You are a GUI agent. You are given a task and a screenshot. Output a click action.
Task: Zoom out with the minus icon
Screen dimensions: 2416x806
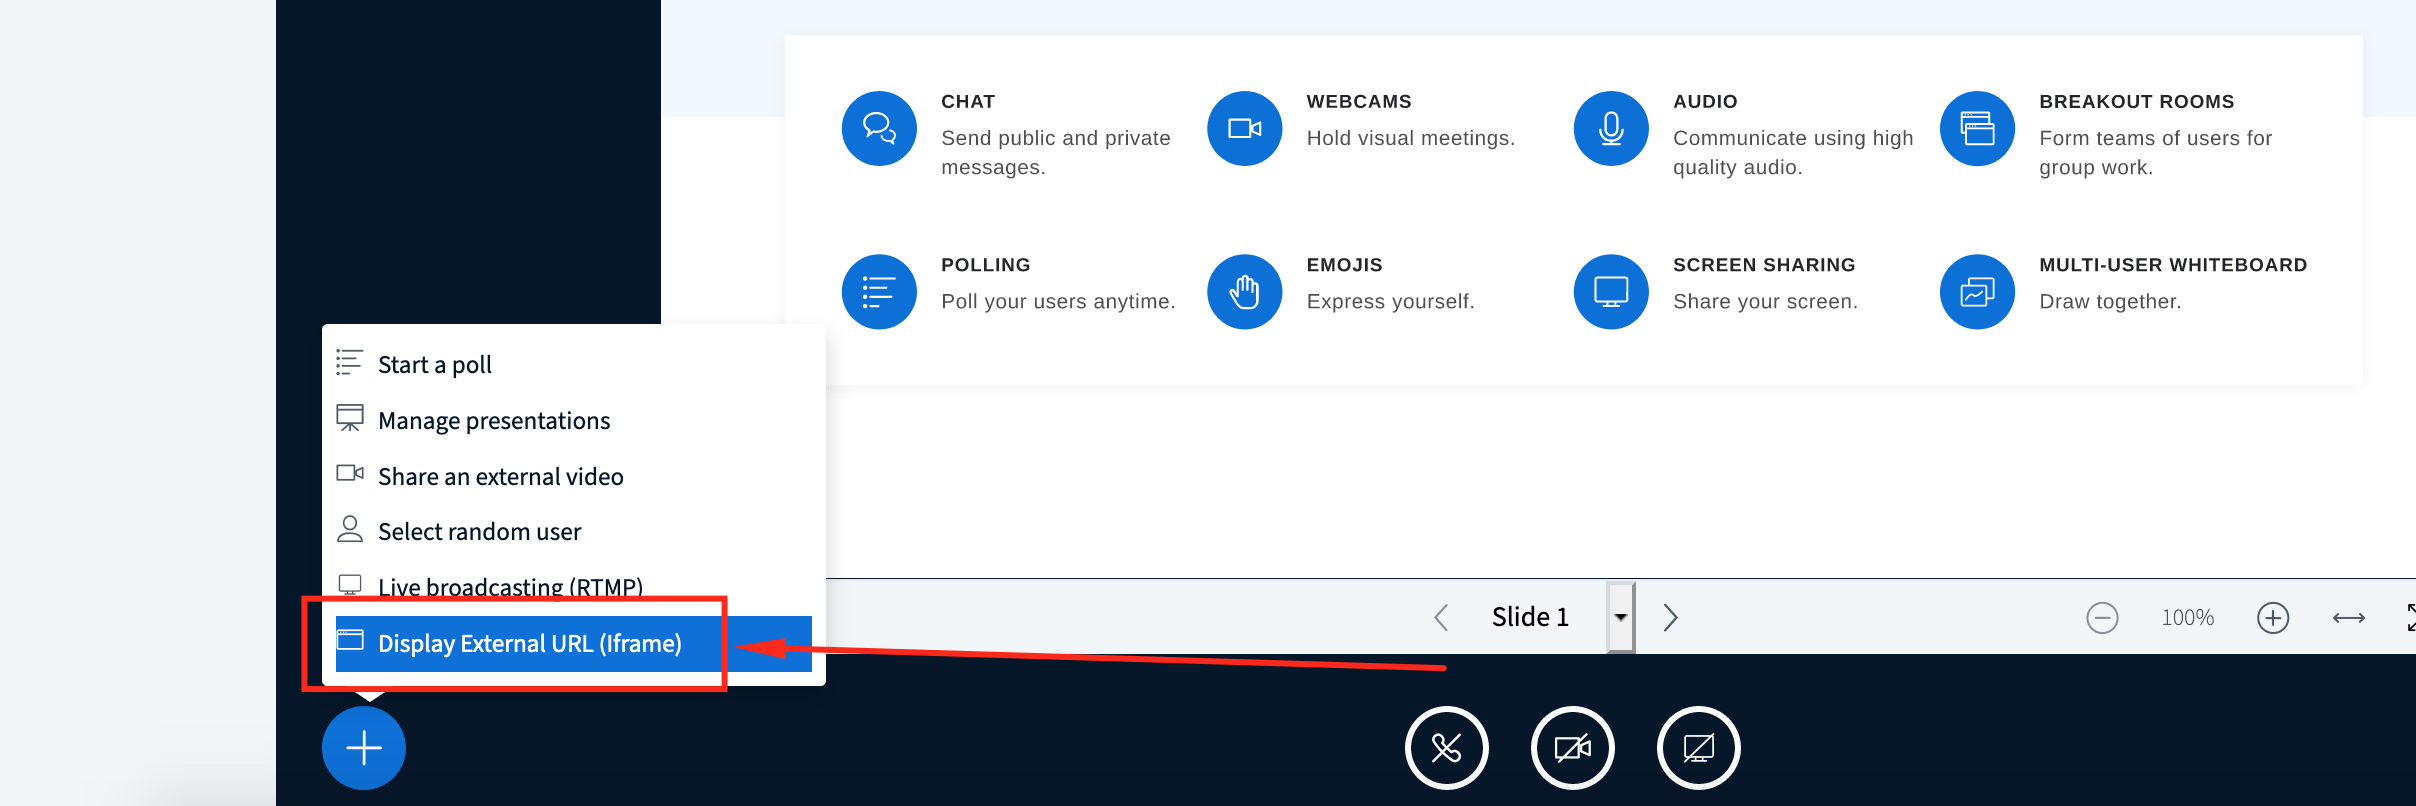point(2102,617)
